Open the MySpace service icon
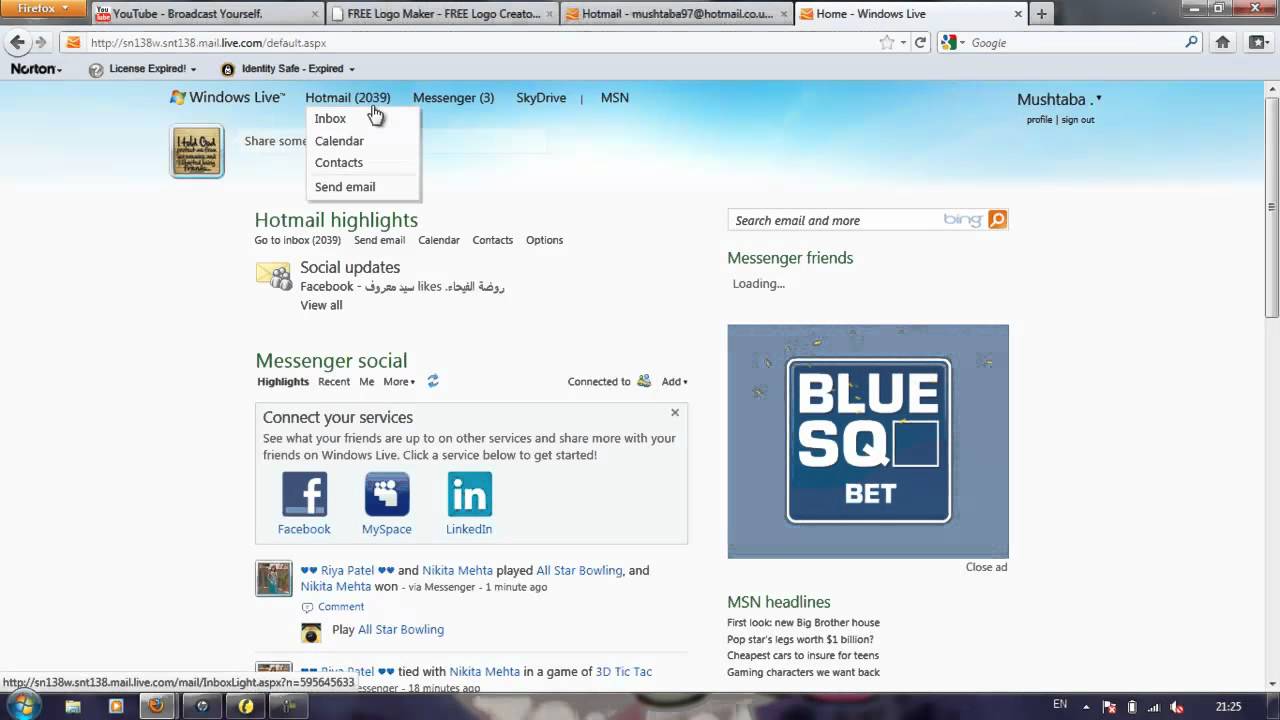Viewport: 1280px width, 720px height. [387, 494]
